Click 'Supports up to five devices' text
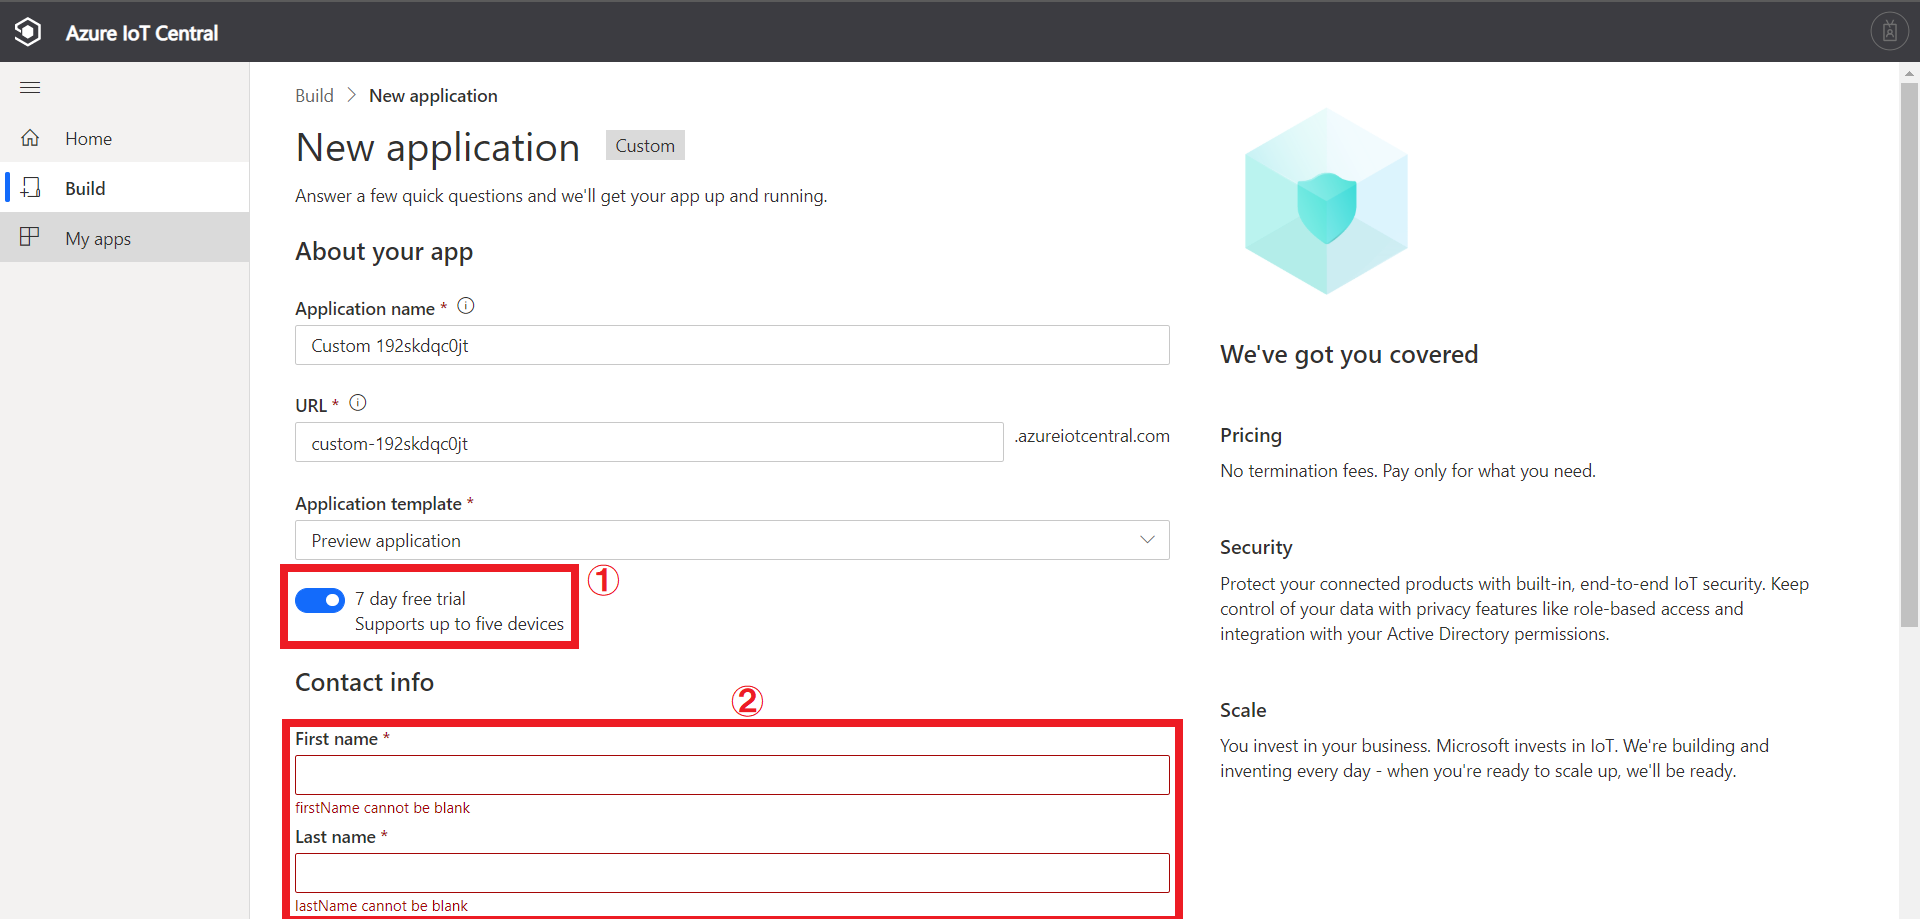 (459, 624)
